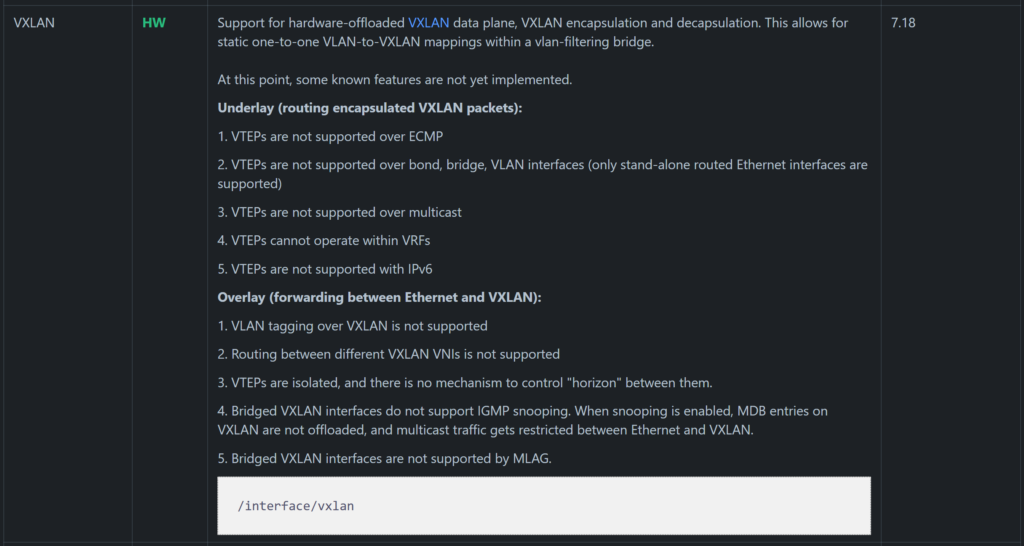This screenshot has height=546, width=1024.
Task: Click the 'some known features' notice sentence
Action: coord(394,80)
